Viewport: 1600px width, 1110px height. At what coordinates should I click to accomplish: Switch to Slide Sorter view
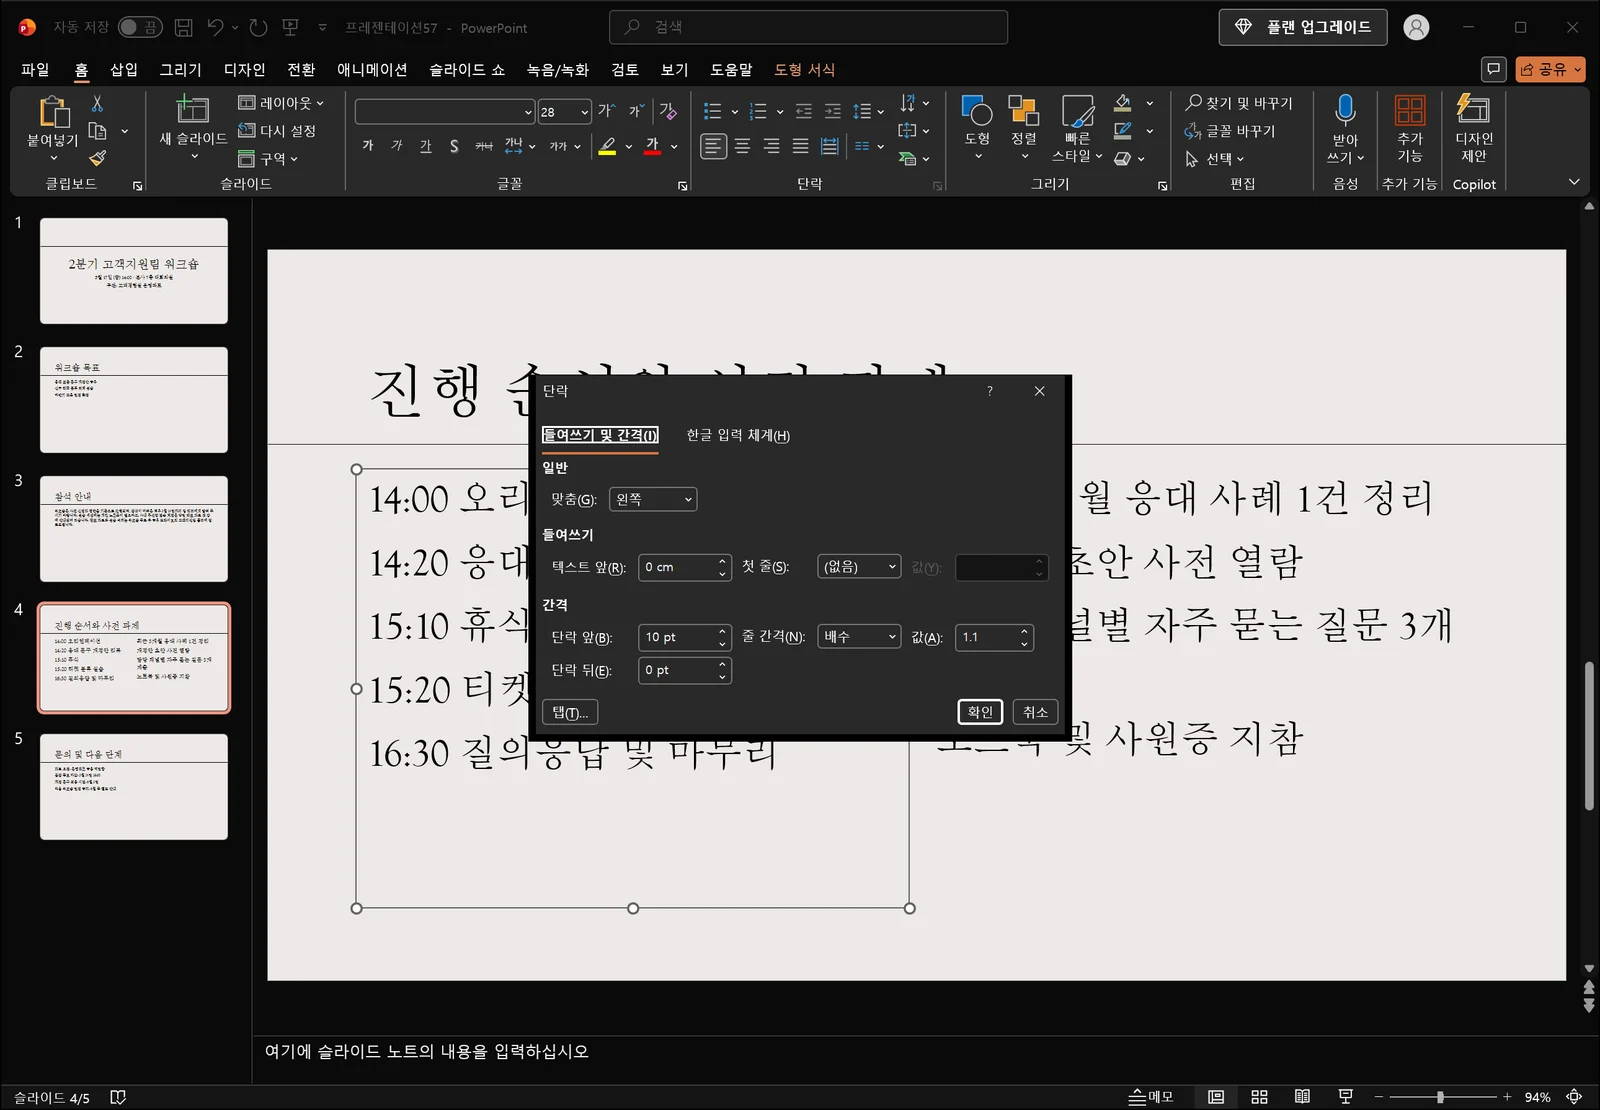[x=1259, y=1097]
